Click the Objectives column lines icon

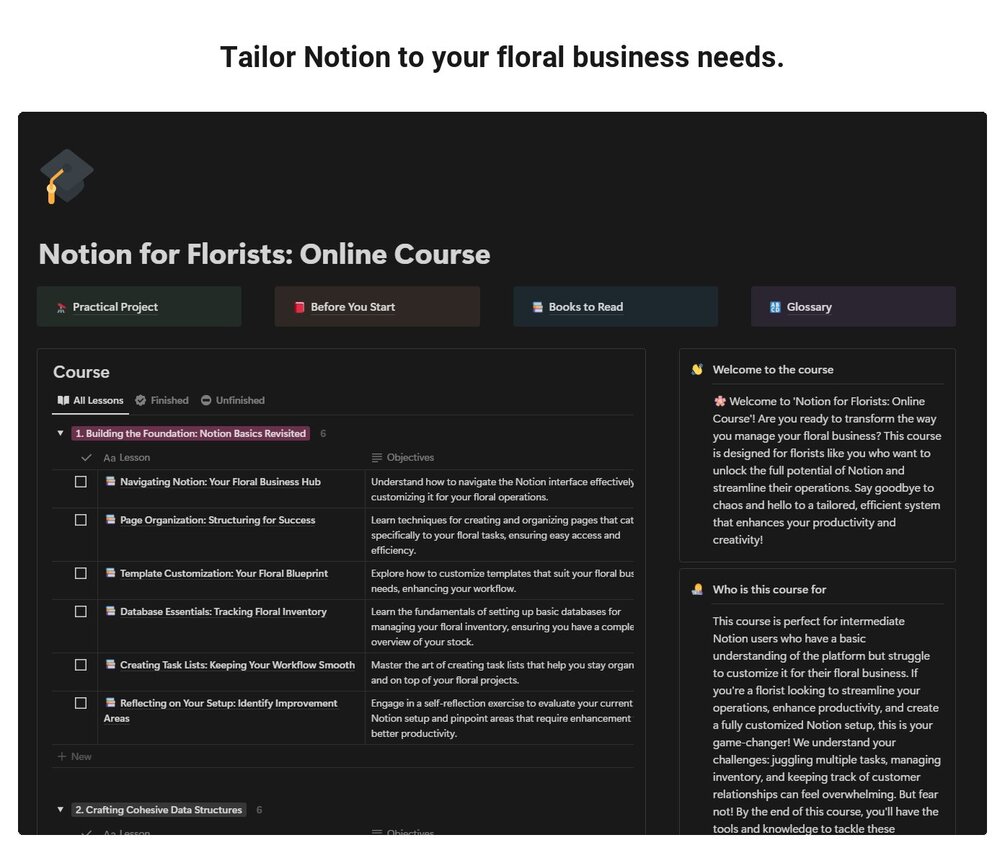tap(377, 458)
